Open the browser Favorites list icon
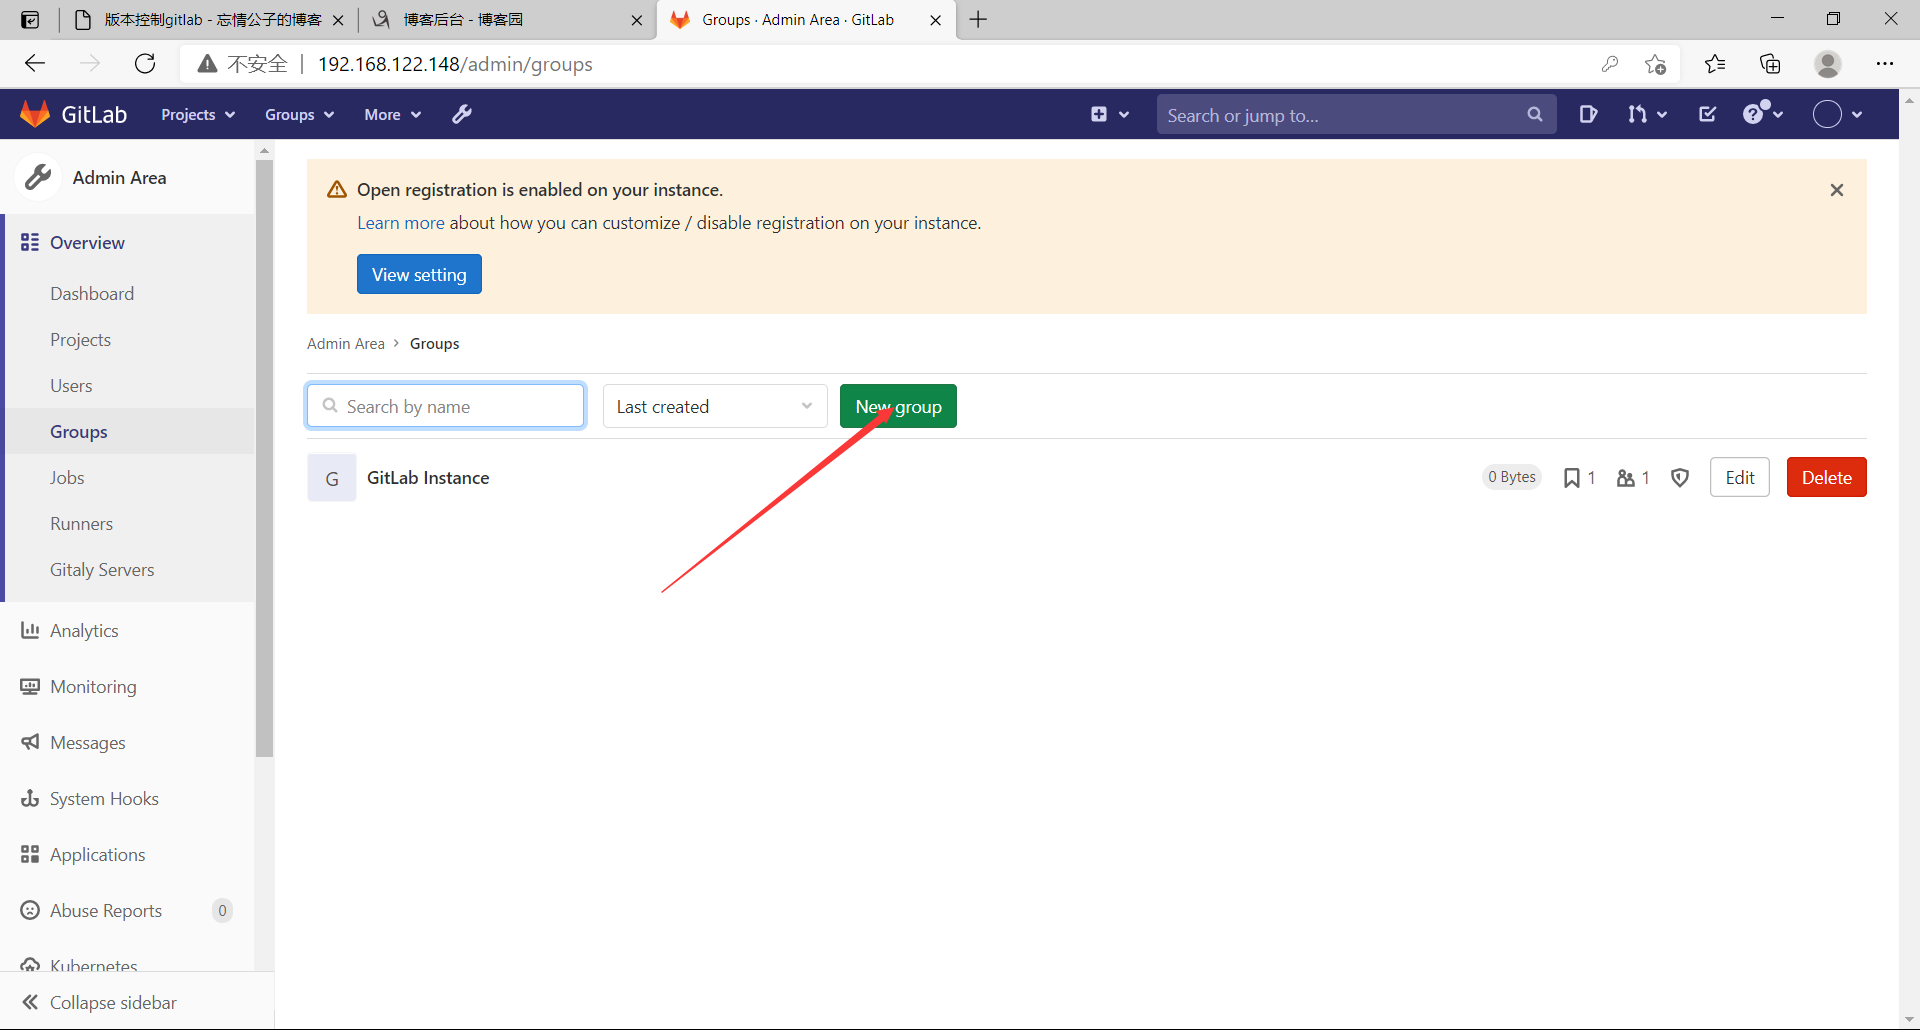 tap(1715, 64)
